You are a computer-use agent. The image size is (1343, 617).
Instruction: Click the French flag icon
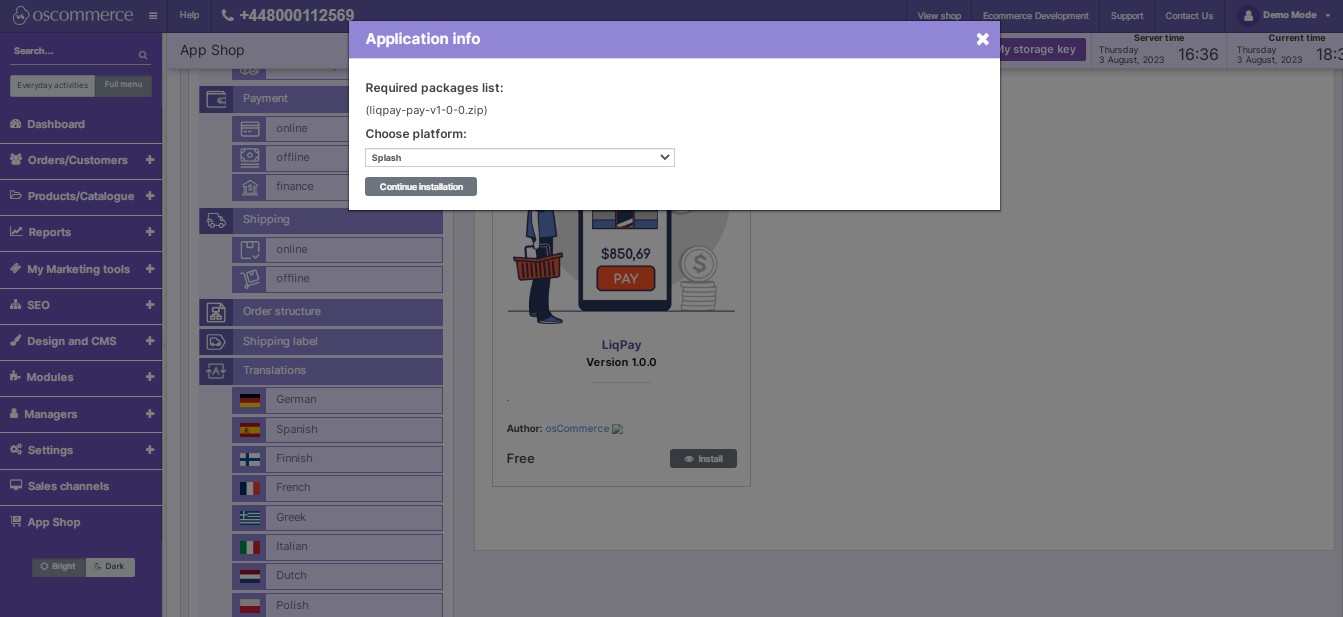[250, 488]
